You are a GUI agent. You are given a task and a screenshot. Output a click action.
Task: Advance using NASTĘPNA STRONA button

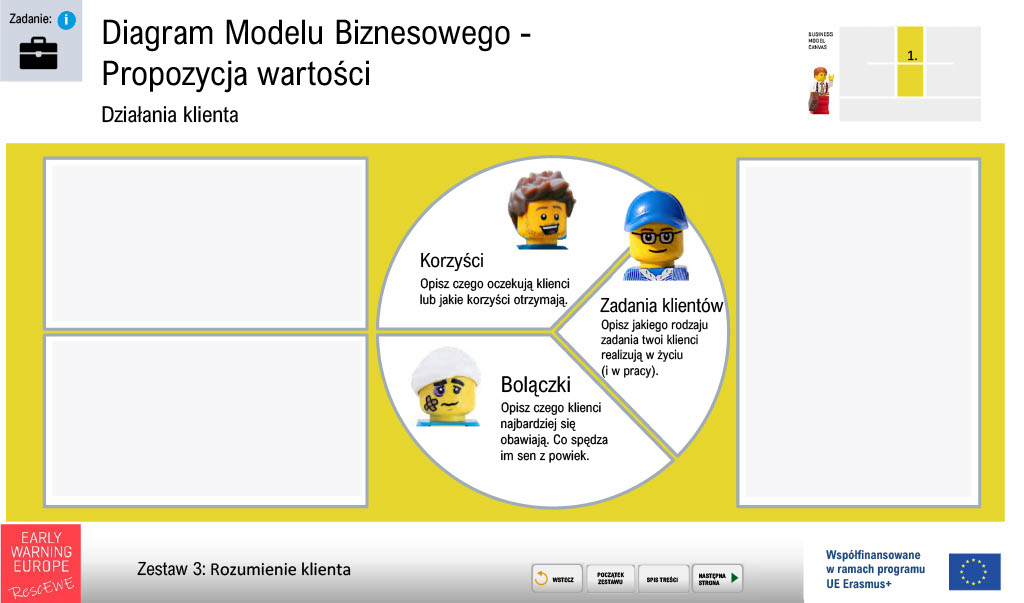click(x=717, y=579)
